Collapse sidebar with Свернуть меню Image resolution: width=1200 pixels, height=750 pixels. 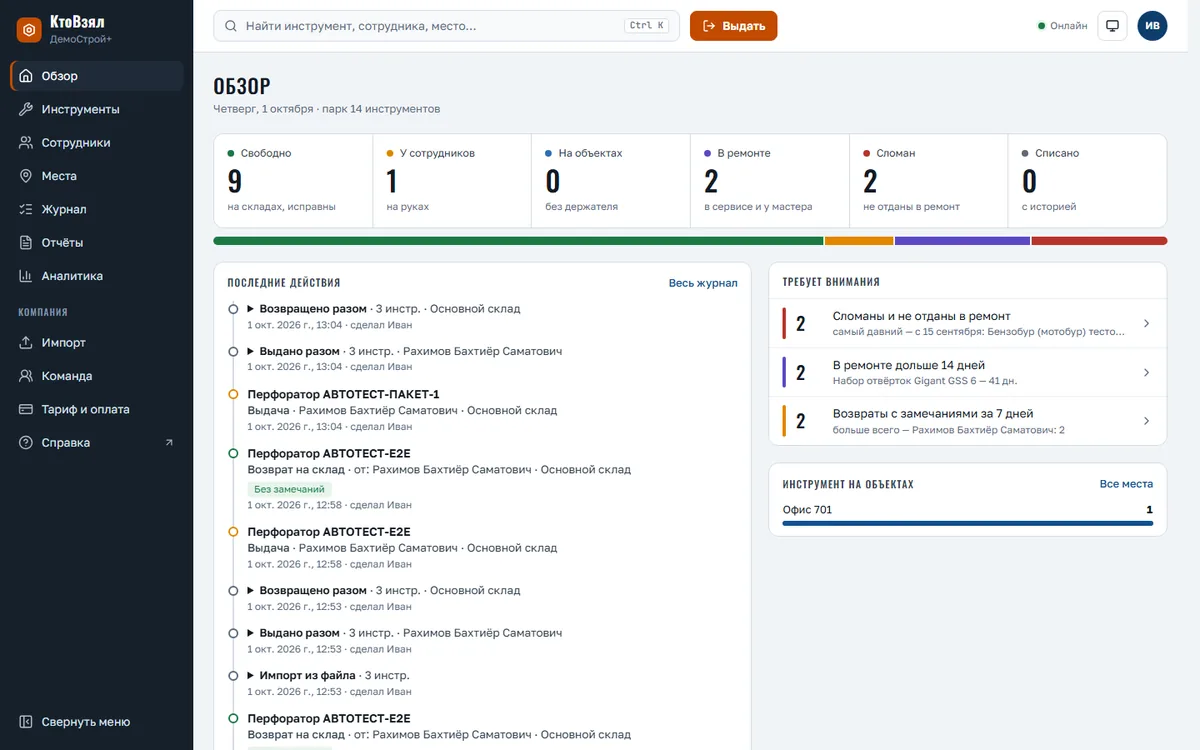point(97,722)
